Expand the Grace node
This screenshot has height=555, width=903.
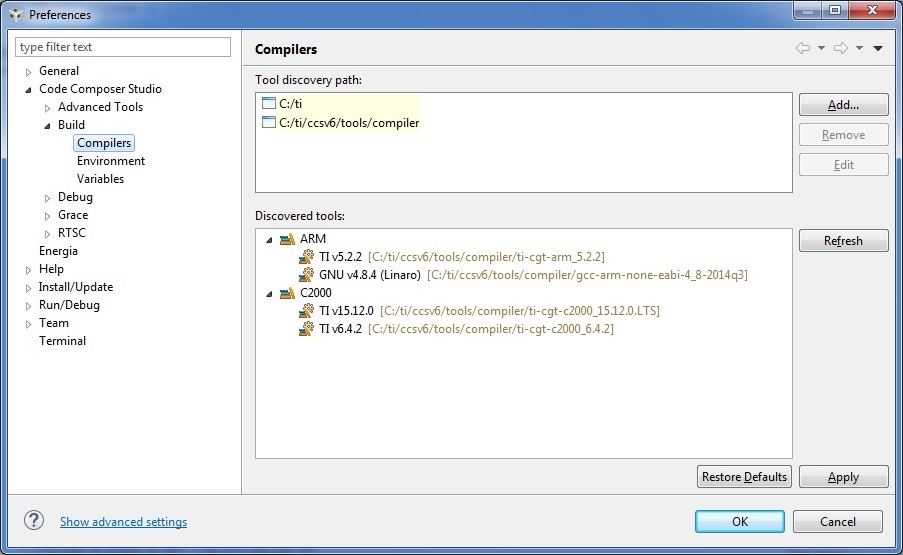click(47, 216)
